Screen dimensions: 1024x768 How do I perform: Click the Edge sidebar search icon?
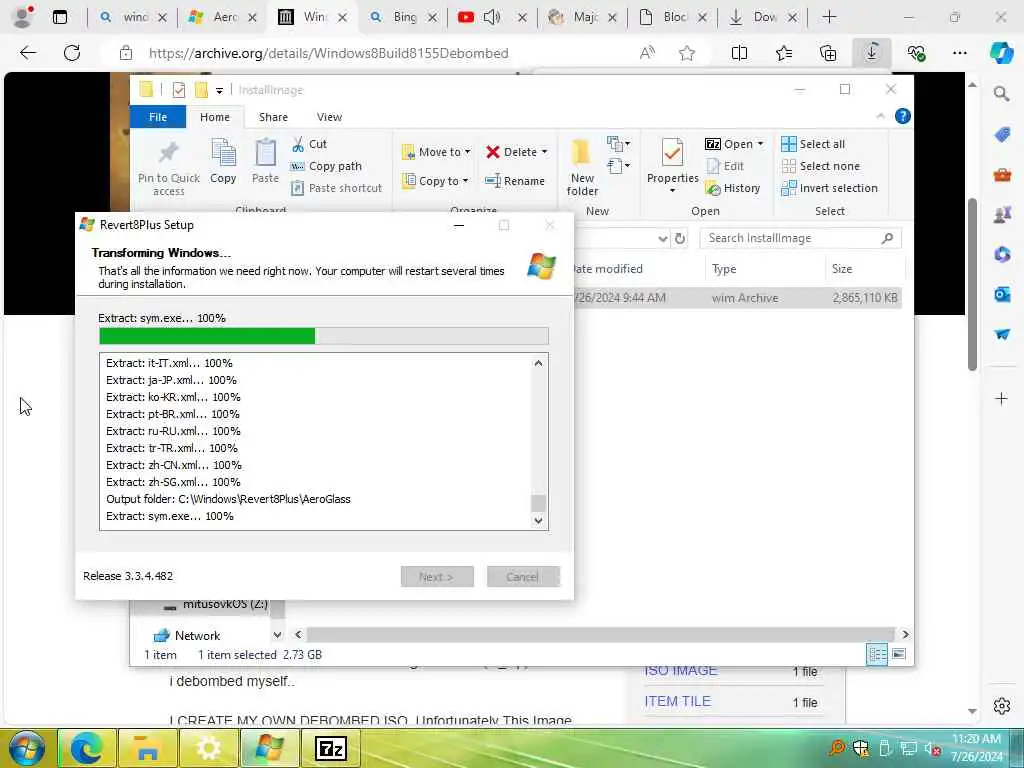click(x=1002, y=94)
